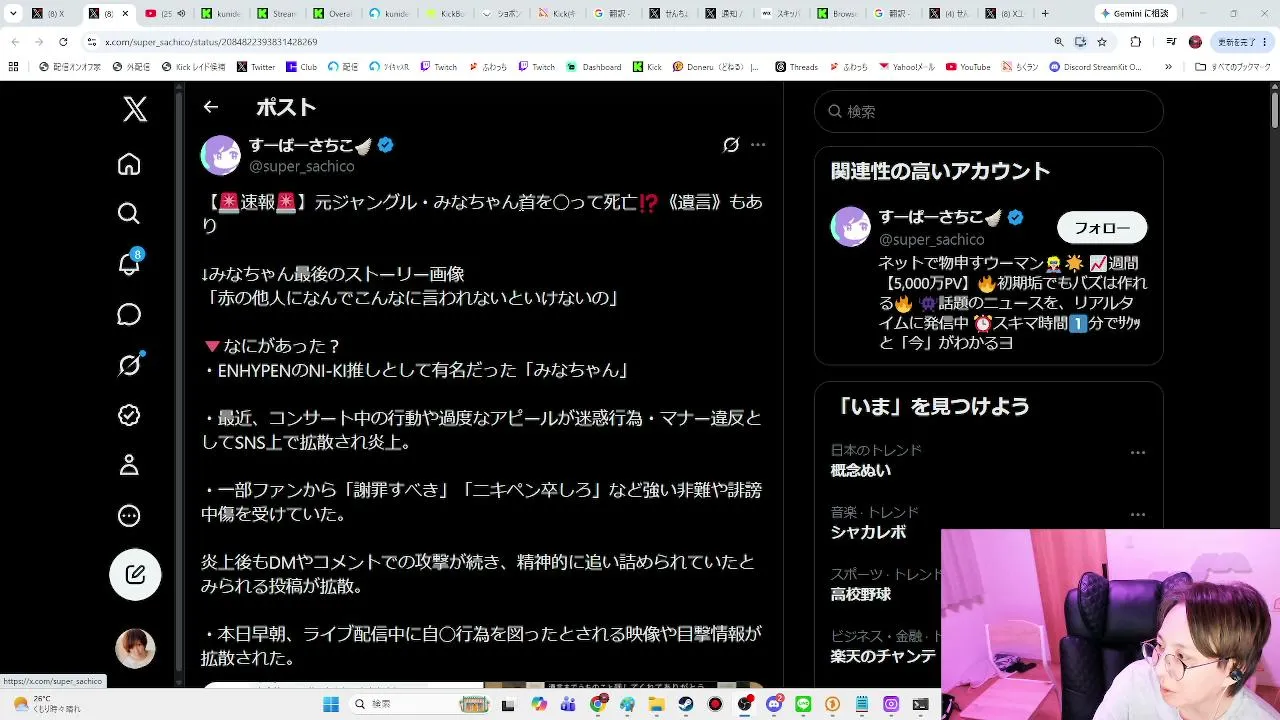Open File Explorer from the taskbar

coord(657,704)
